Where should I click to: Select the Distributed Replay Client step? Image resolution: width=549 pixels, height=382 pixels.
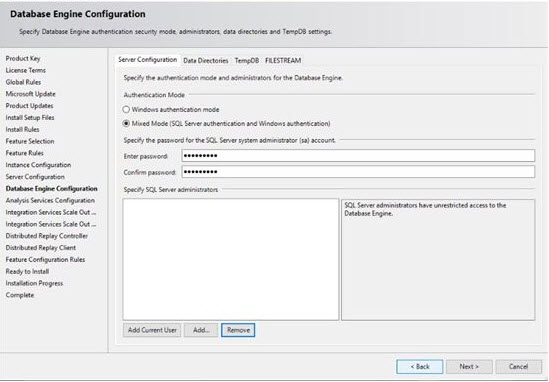[x=41, y=248]
